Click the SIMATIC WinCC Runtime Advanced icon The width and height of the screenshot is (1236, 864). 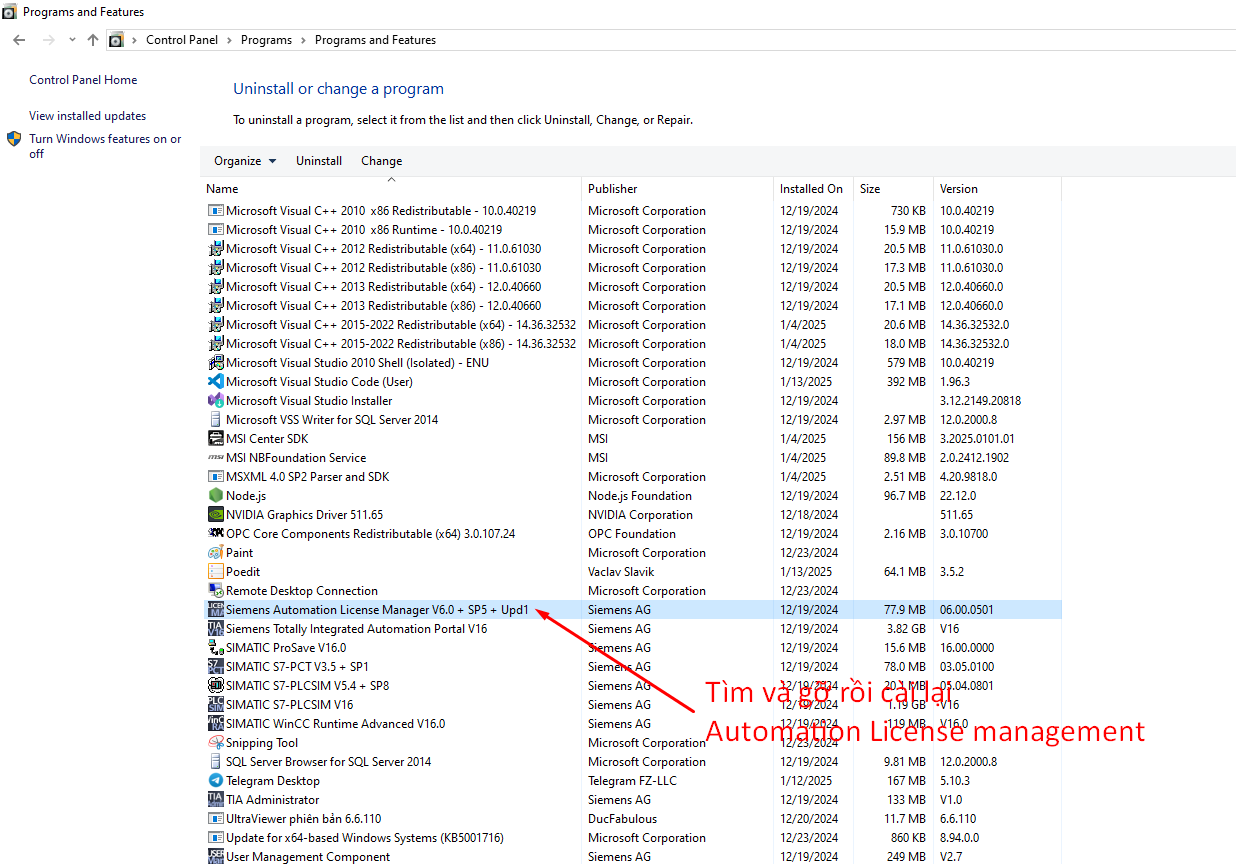(215, 723)
